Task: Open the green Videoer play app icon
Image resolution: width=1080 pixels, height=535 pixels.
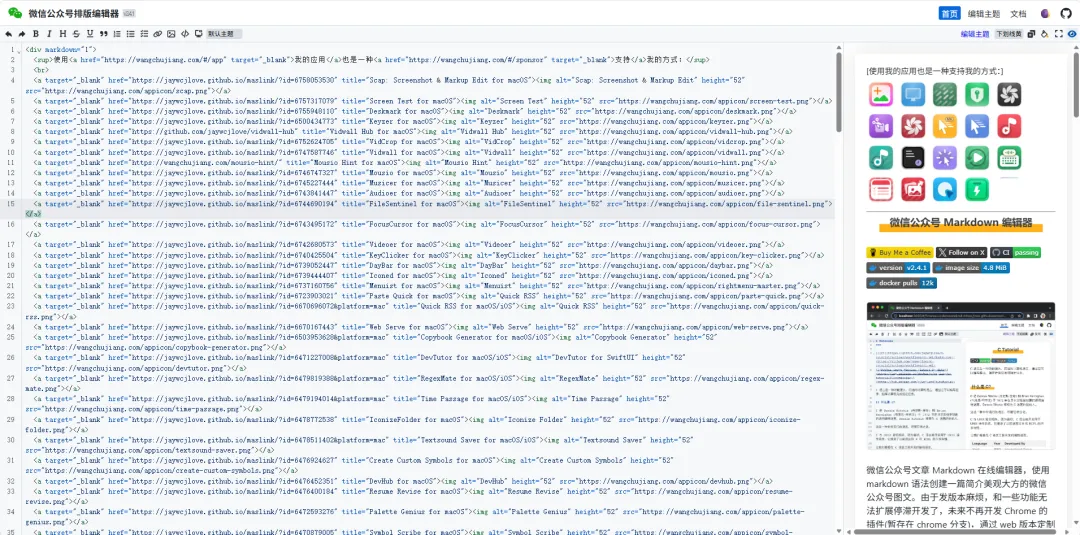Action: tap(977, 158)
